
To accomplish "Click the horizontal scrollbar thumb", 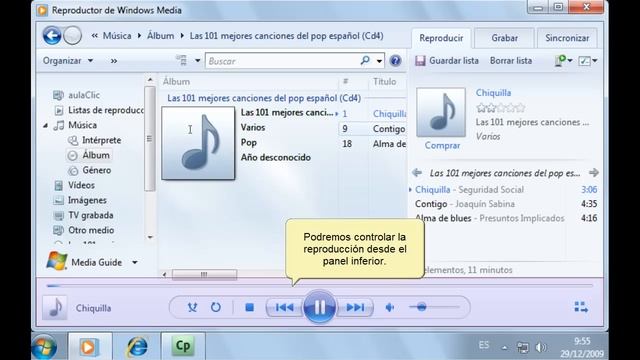I will point(204,275).
